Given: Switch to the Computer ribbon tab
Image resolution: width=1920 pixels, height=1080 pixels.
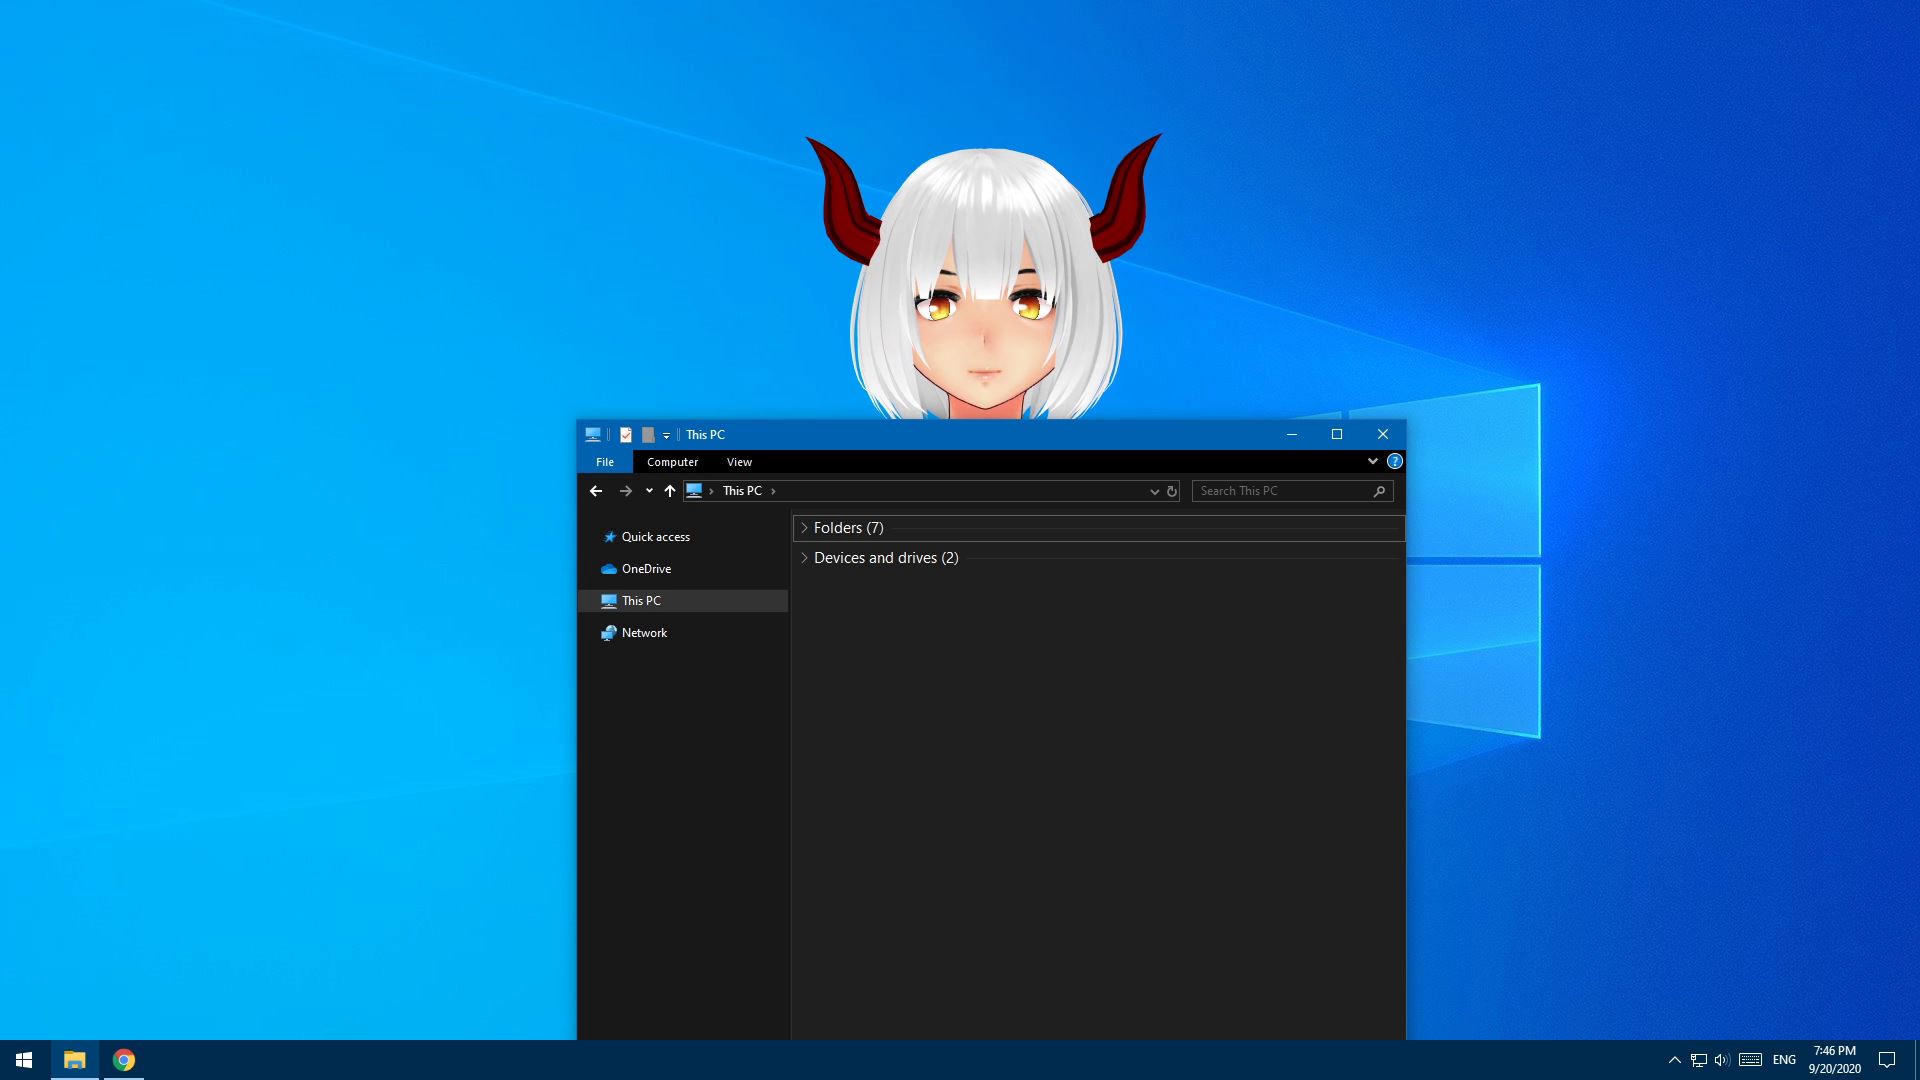Looking at the screenshot, I should tap(672, 462).
